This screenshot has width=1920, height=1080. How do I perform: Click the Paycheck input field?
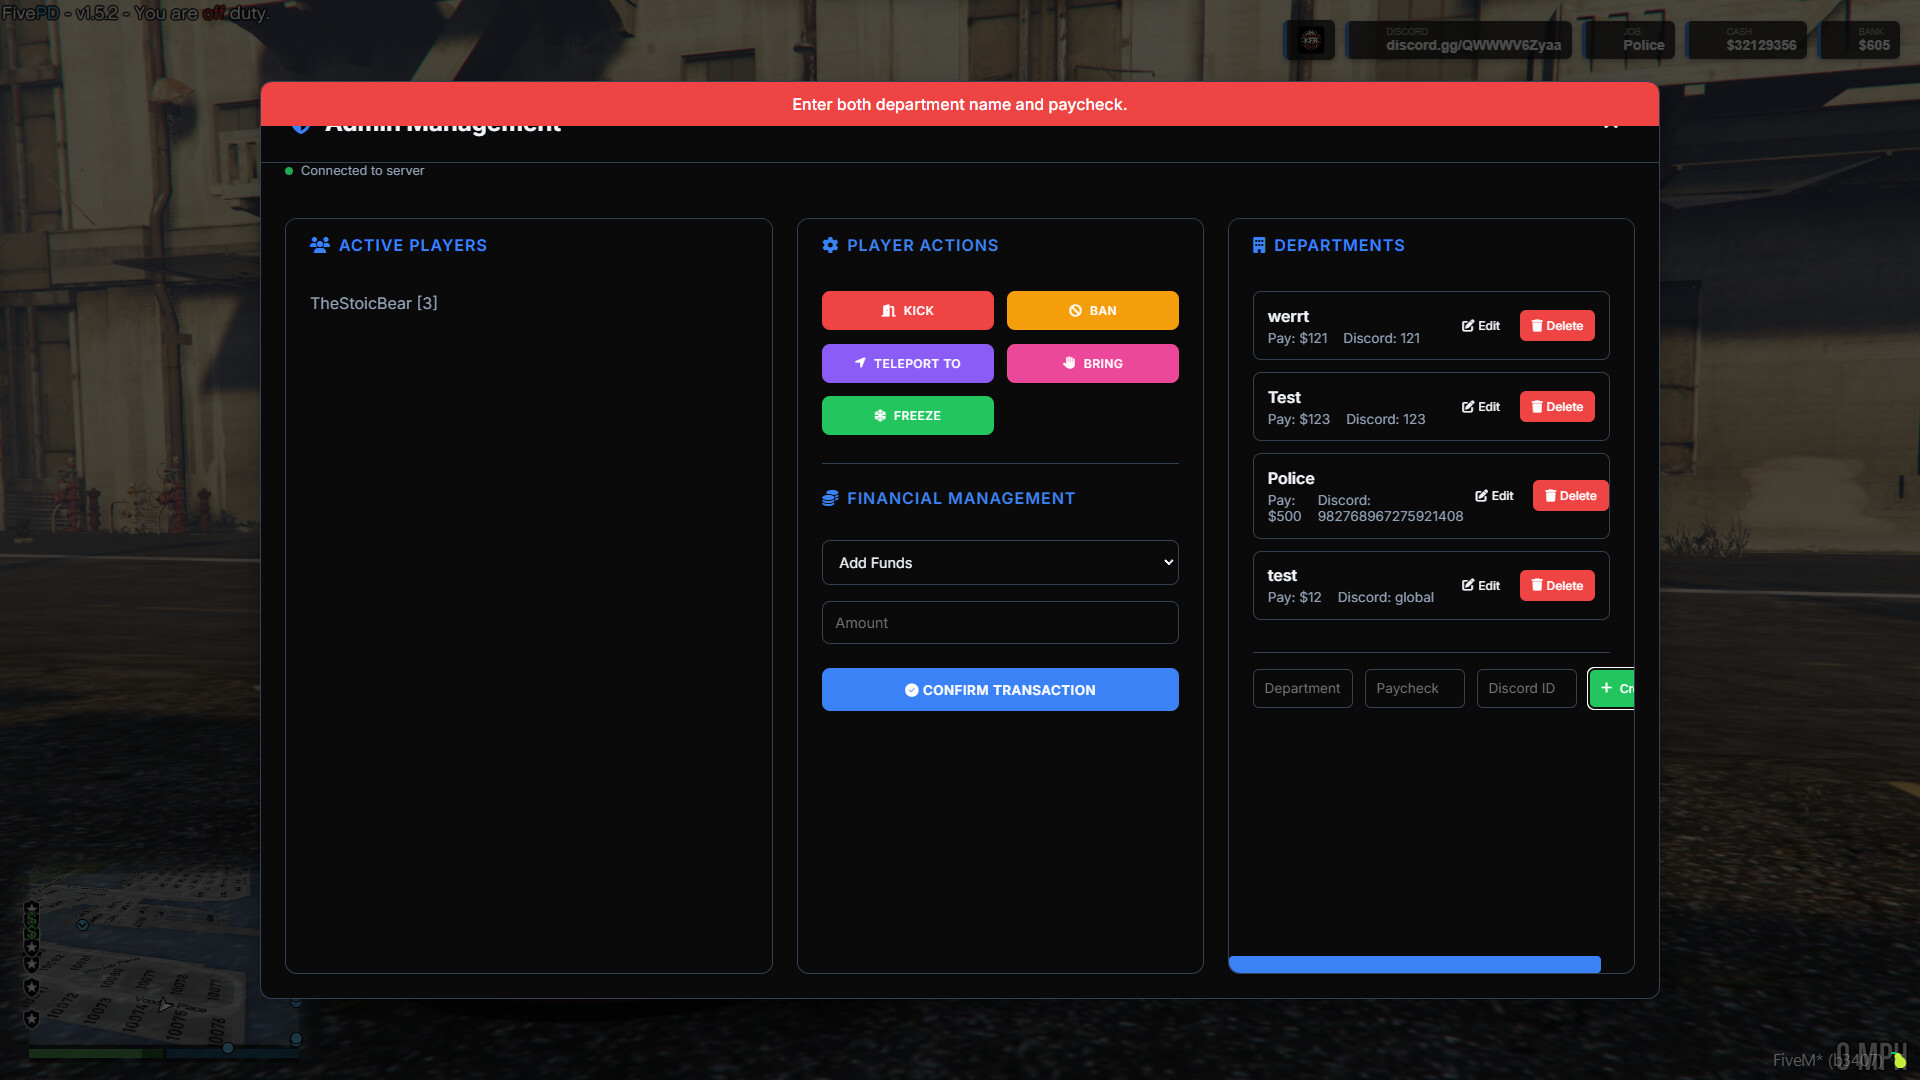pyautogui.click(x=1413, y=688)
